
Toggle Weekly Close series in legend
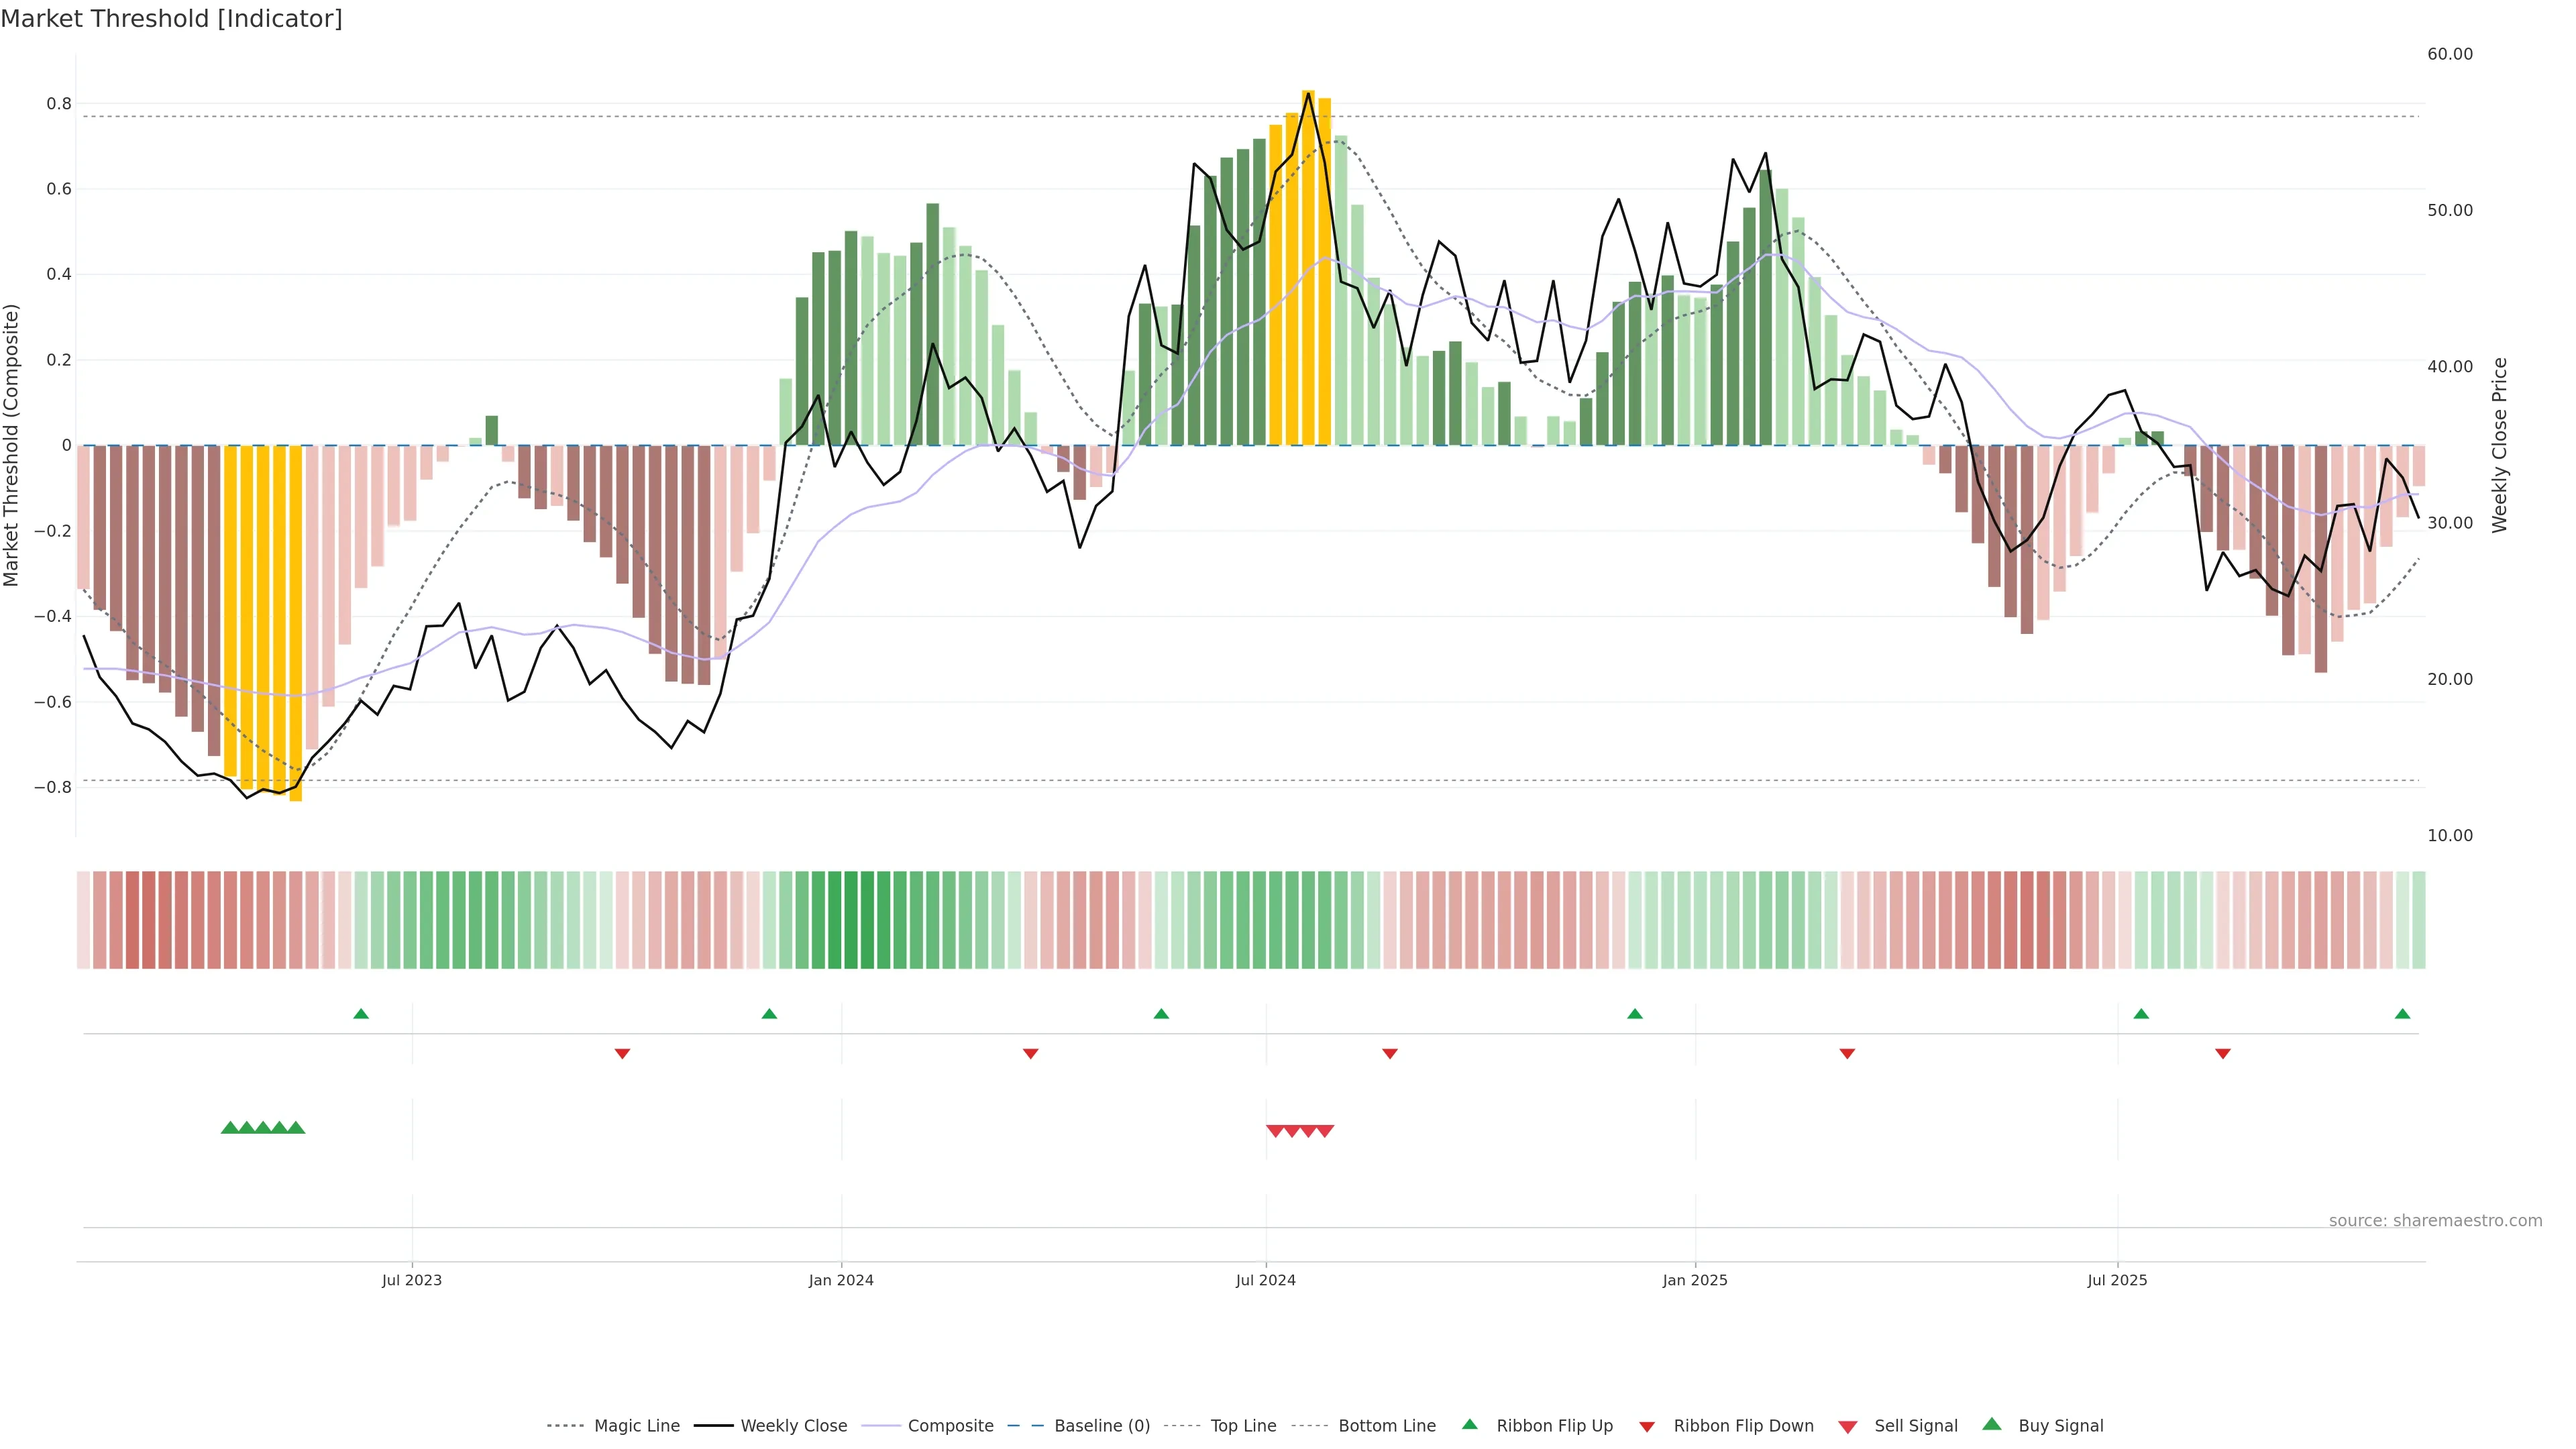tap(793, 1426)
